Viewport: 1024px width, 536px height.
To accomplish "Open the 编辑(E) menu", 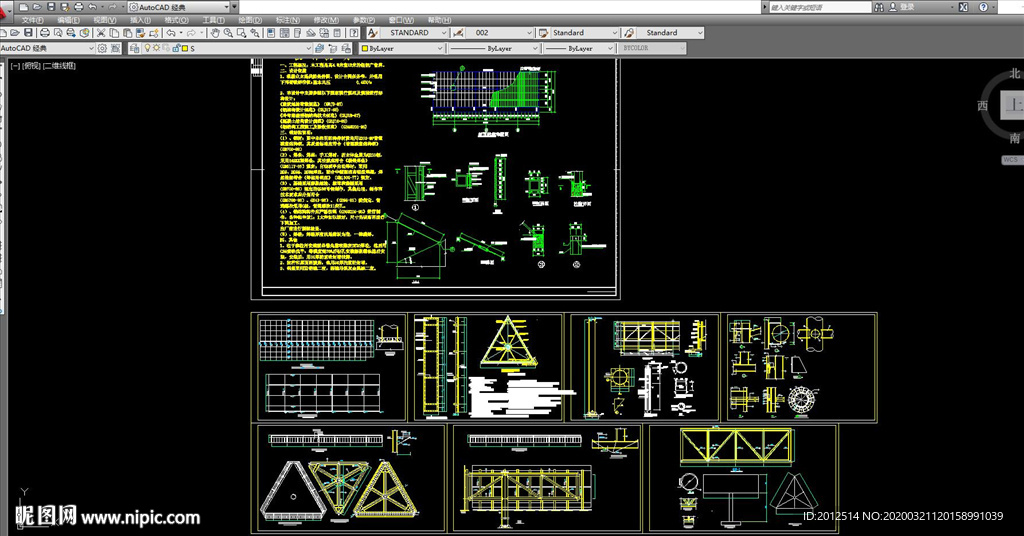I will (69, 20).
